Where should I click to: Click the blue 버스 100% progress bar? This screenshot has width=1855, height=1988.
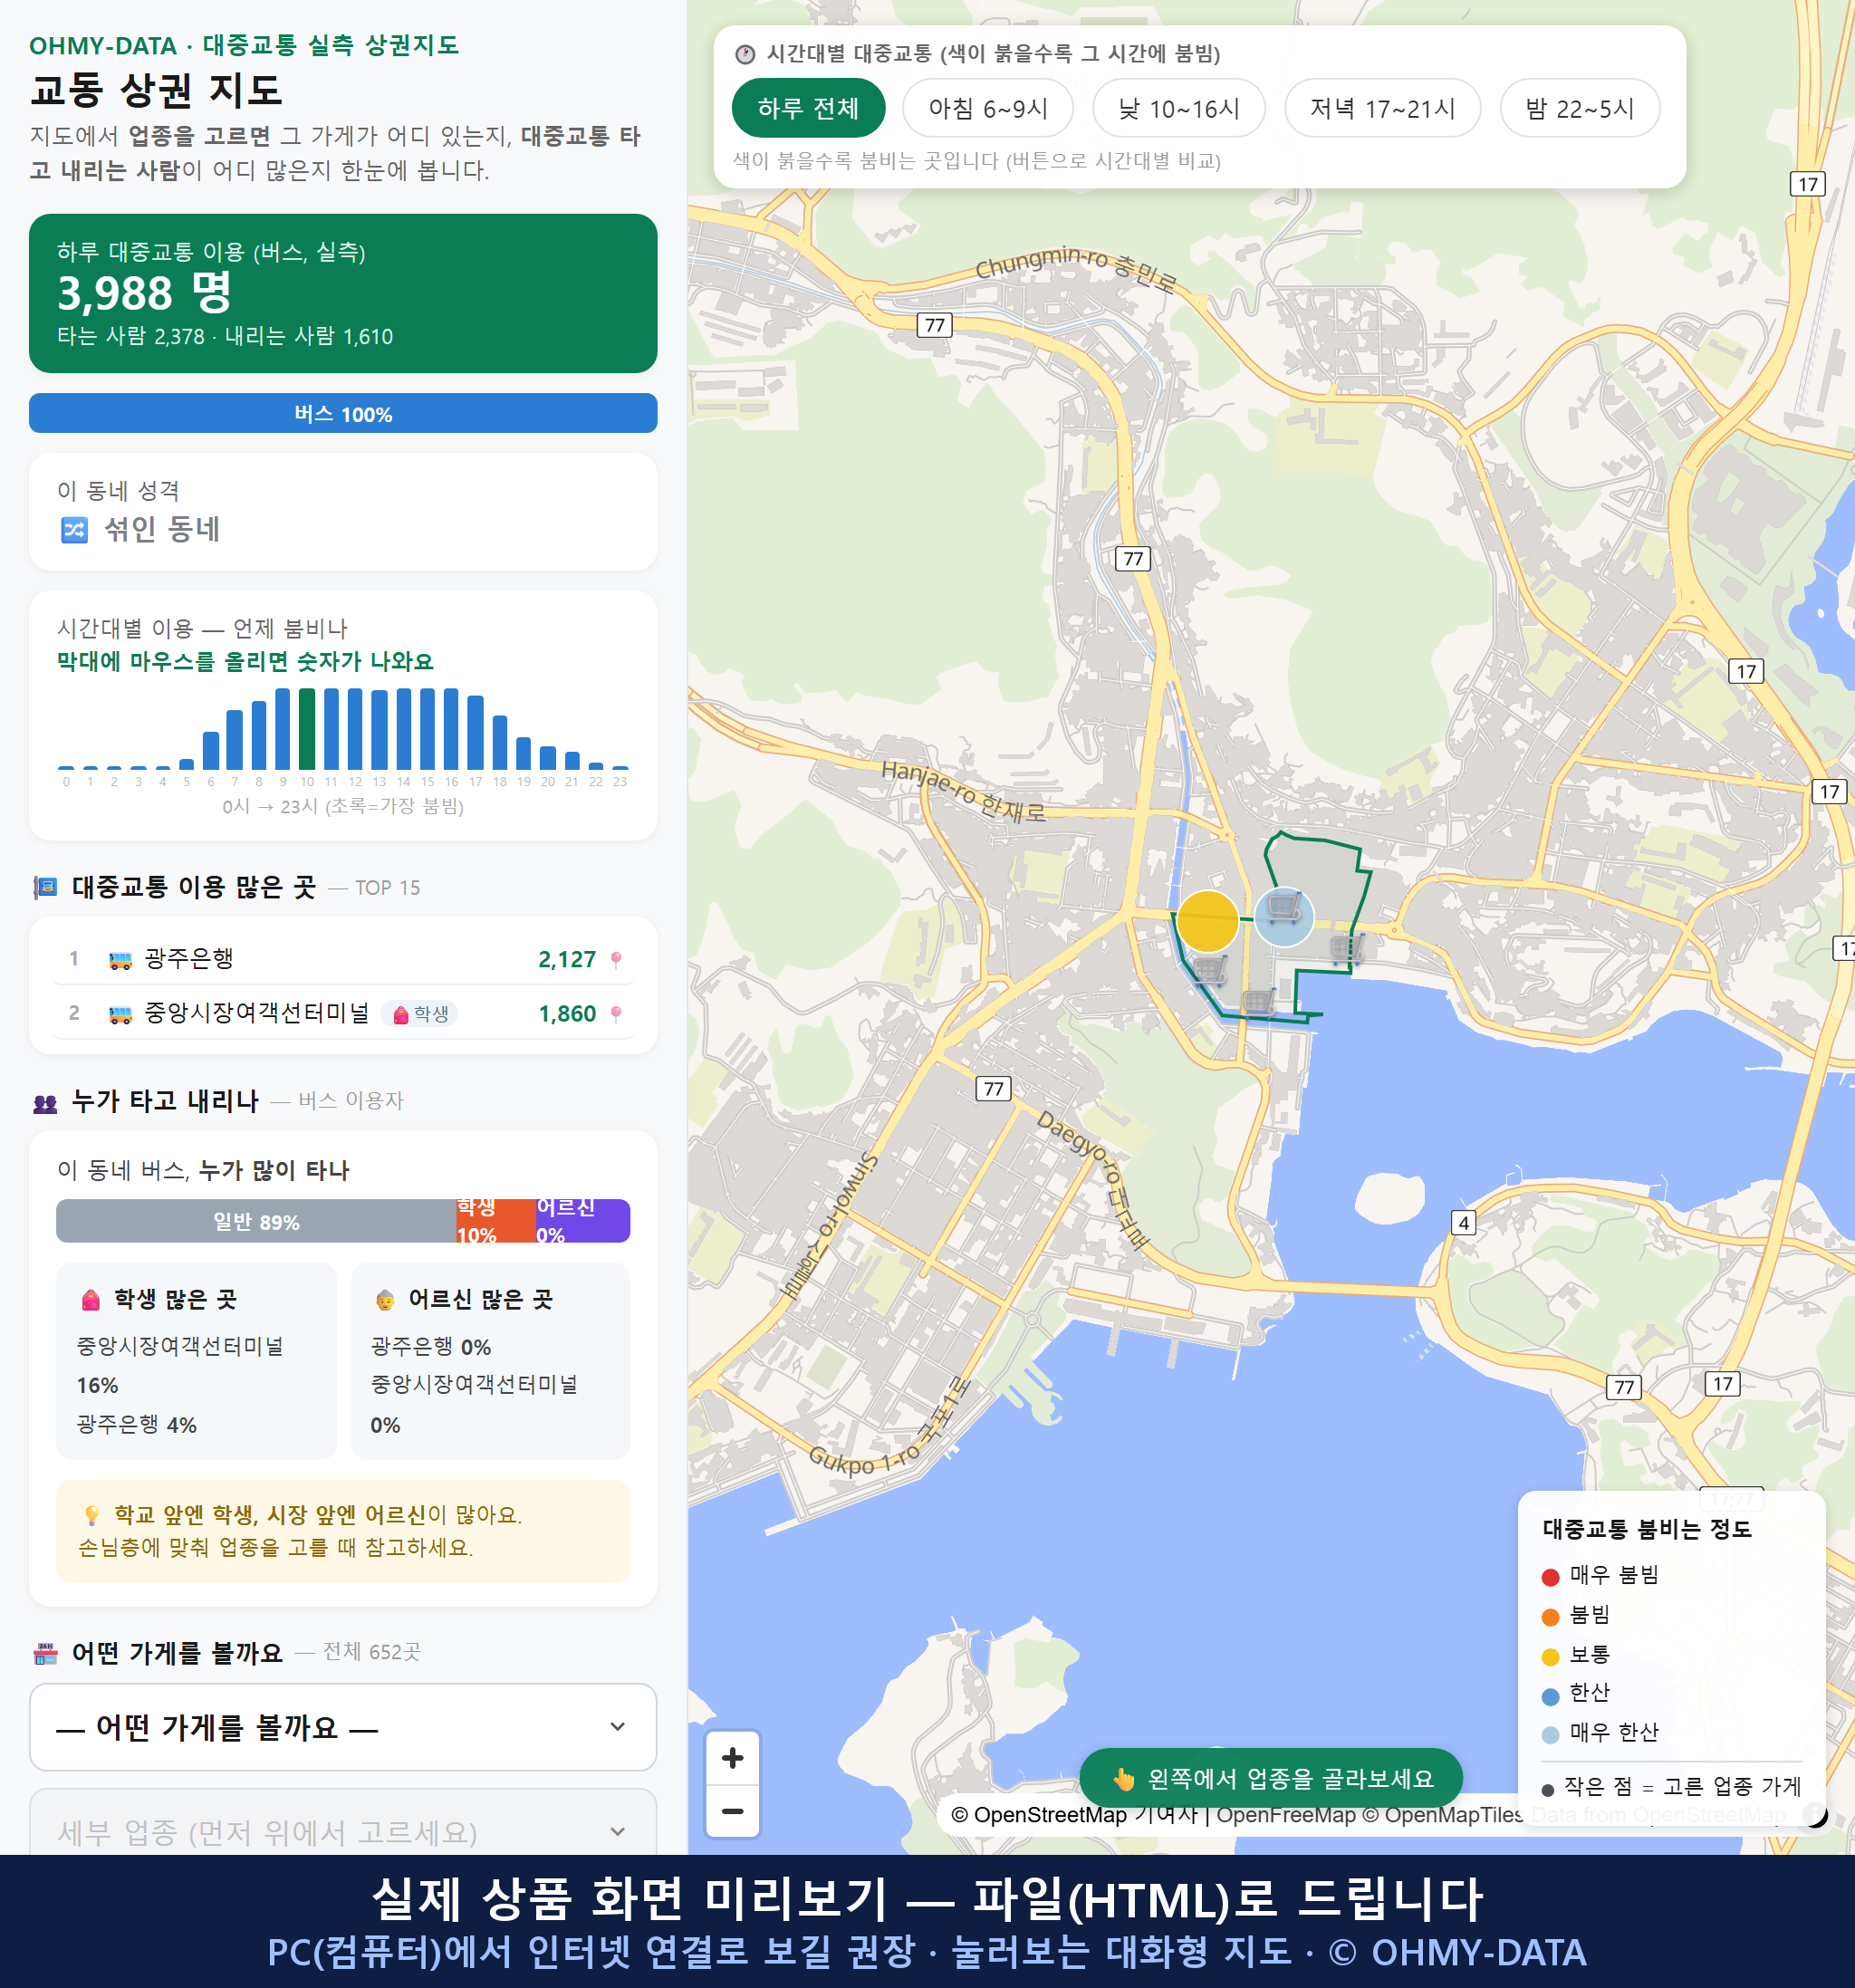[x=343, y=413]
